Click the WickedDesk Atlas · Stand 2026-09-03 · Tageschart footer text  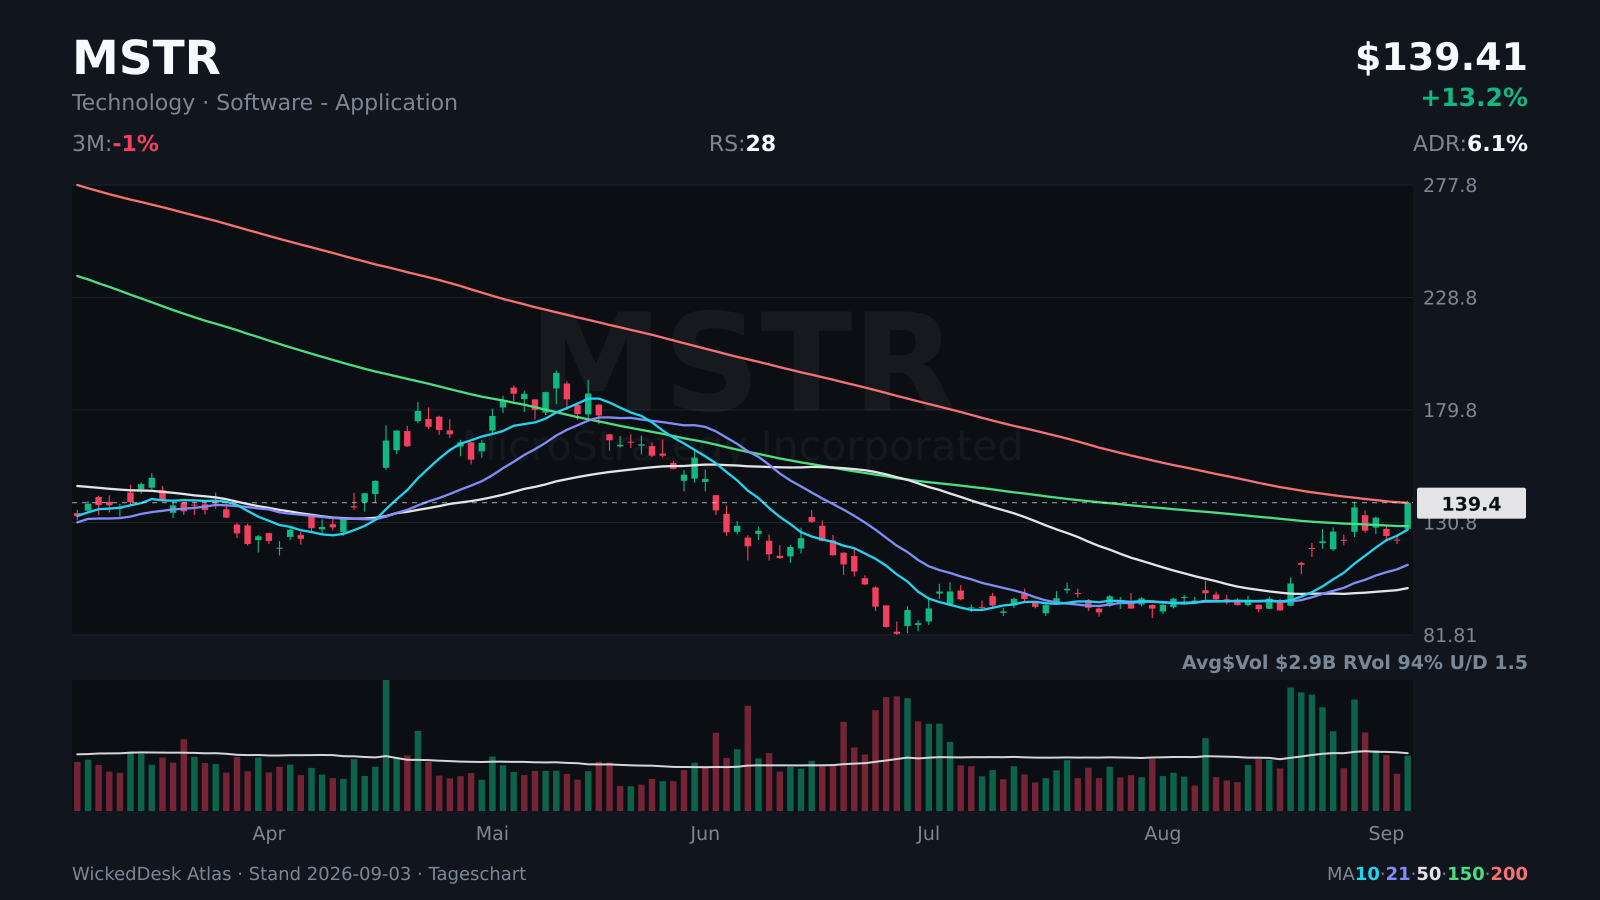(x=299, y=874)
